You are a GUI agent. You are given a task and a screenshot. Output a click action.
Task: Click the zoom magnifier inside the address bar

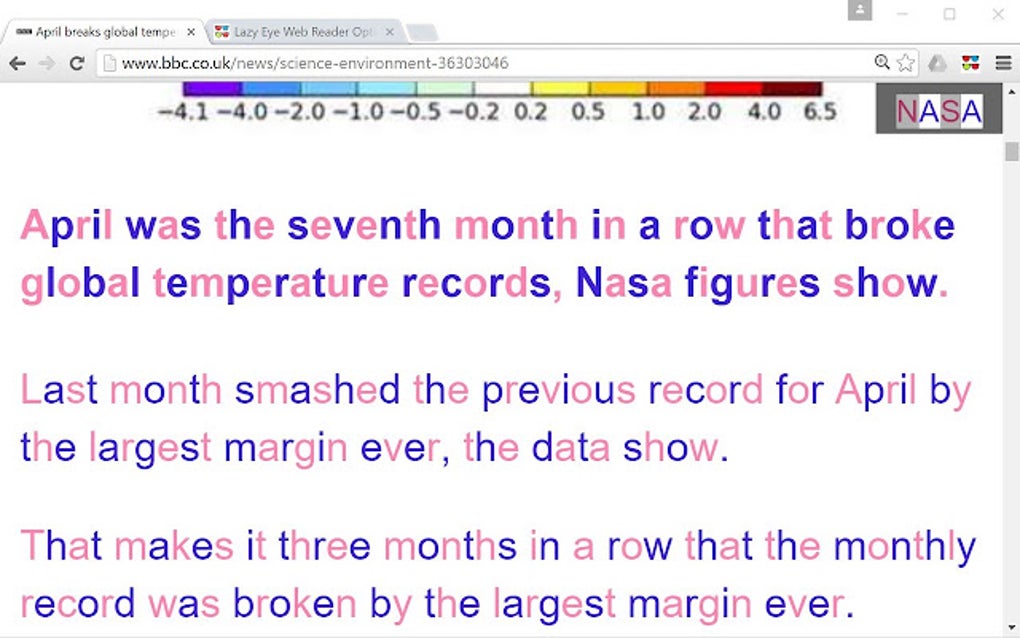[880, 62]
